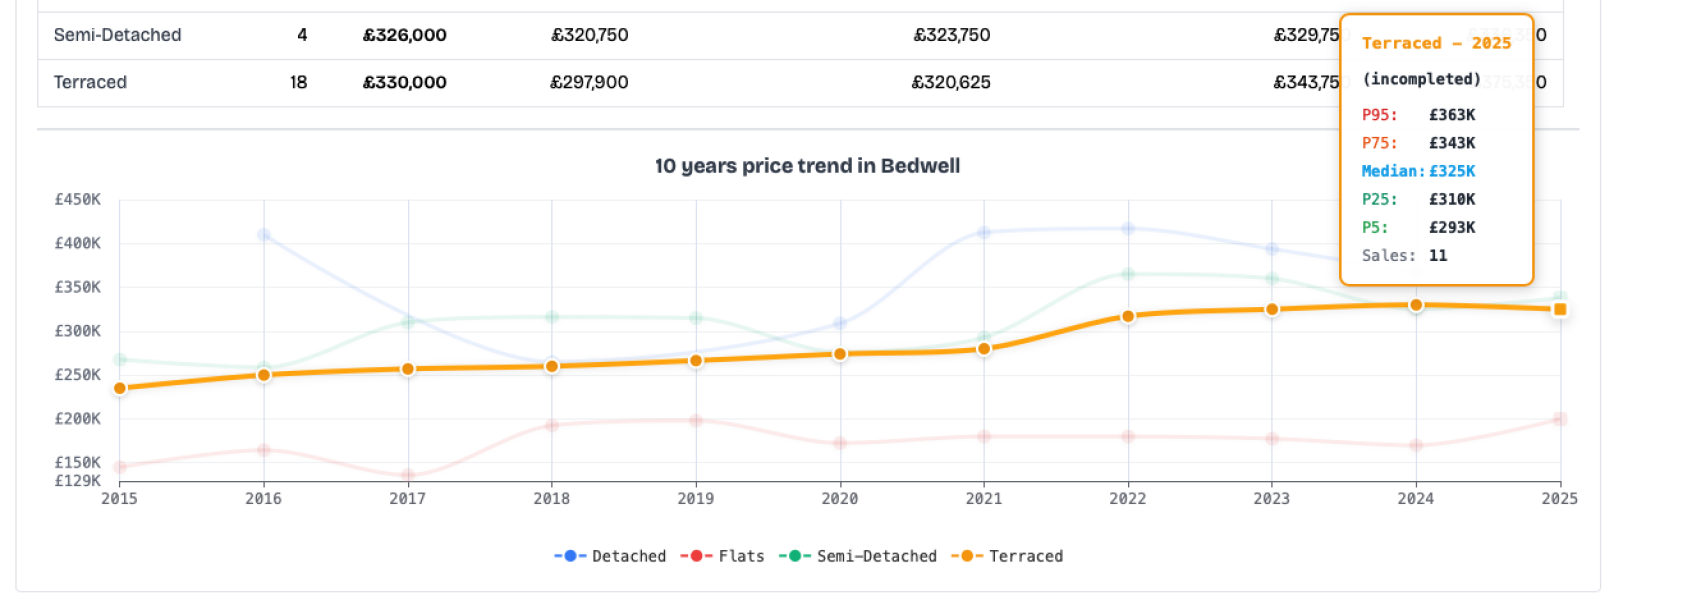Toggle the Detached series in chart legend
This screenshot has width=1701, height=600.
click(610, 556)
